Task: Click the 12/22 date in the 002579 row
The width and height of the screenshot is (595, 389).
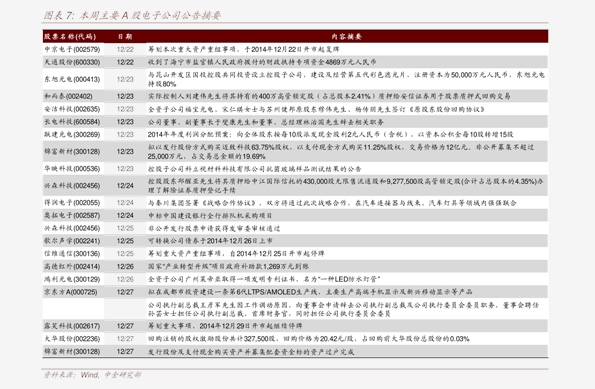Action: (125, 49)
